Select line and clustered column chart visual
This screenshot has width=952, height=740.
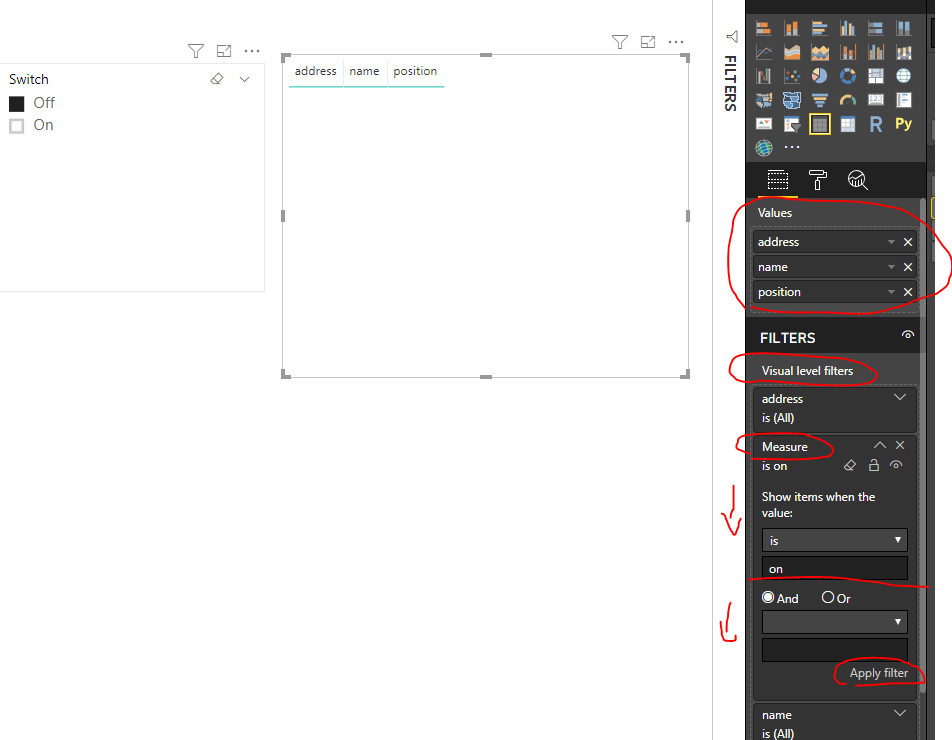point(876,52)
